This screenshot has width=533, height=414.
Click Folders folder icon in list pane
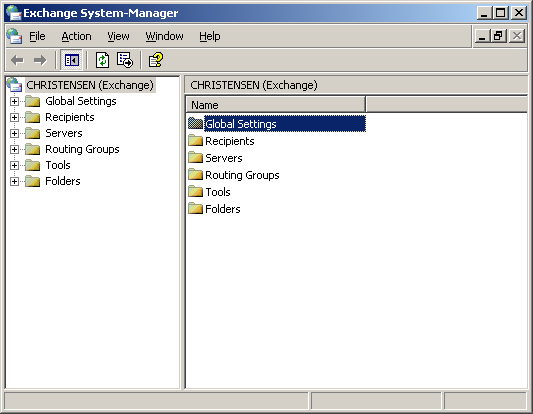(x=195, y=208)
